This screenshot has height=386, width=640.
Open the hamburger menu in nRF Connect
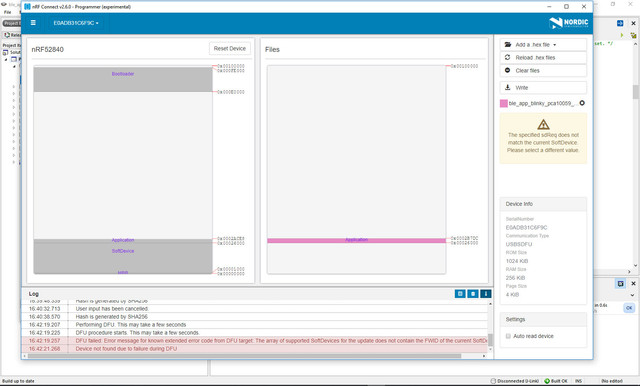tap(33, 23)
